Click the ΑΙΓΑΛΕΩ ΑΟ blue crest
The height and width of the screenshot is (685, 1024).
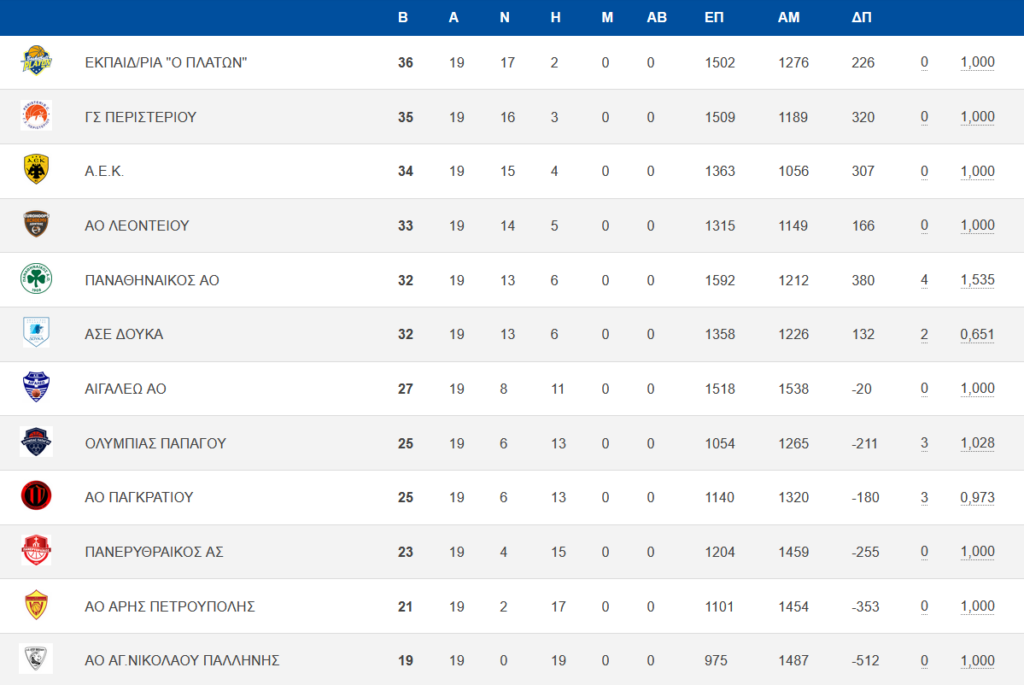point(36,387)
